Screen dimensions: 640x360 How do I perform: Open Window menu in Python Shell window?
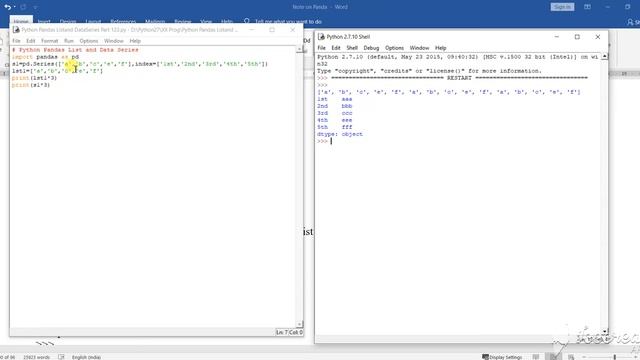419,48
